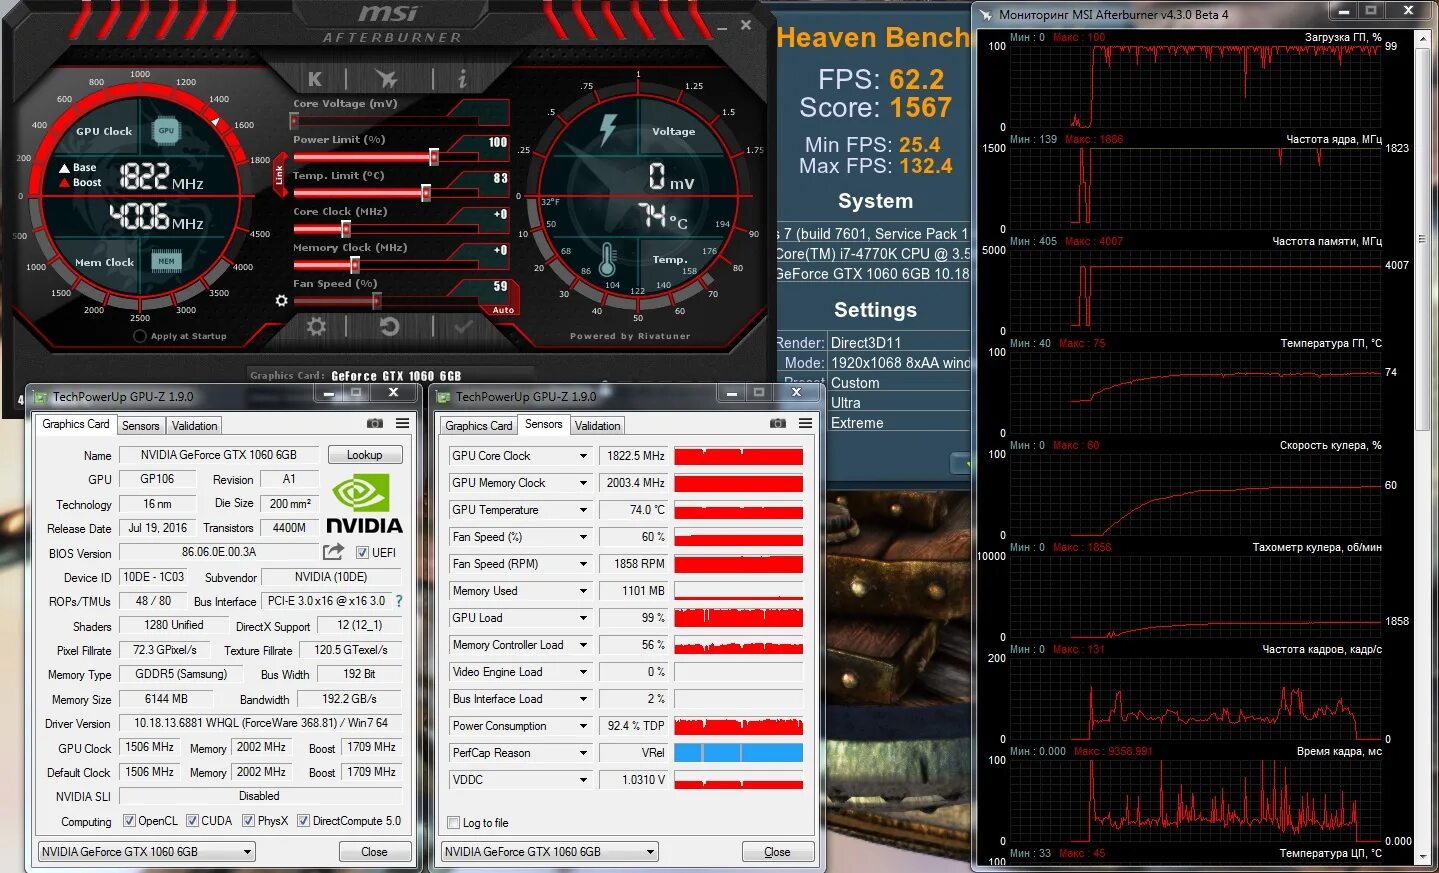Open the GPU Core Clock sensor dropdown
The width and height of the screenshot is (1439, 873).
pos(583,456)
